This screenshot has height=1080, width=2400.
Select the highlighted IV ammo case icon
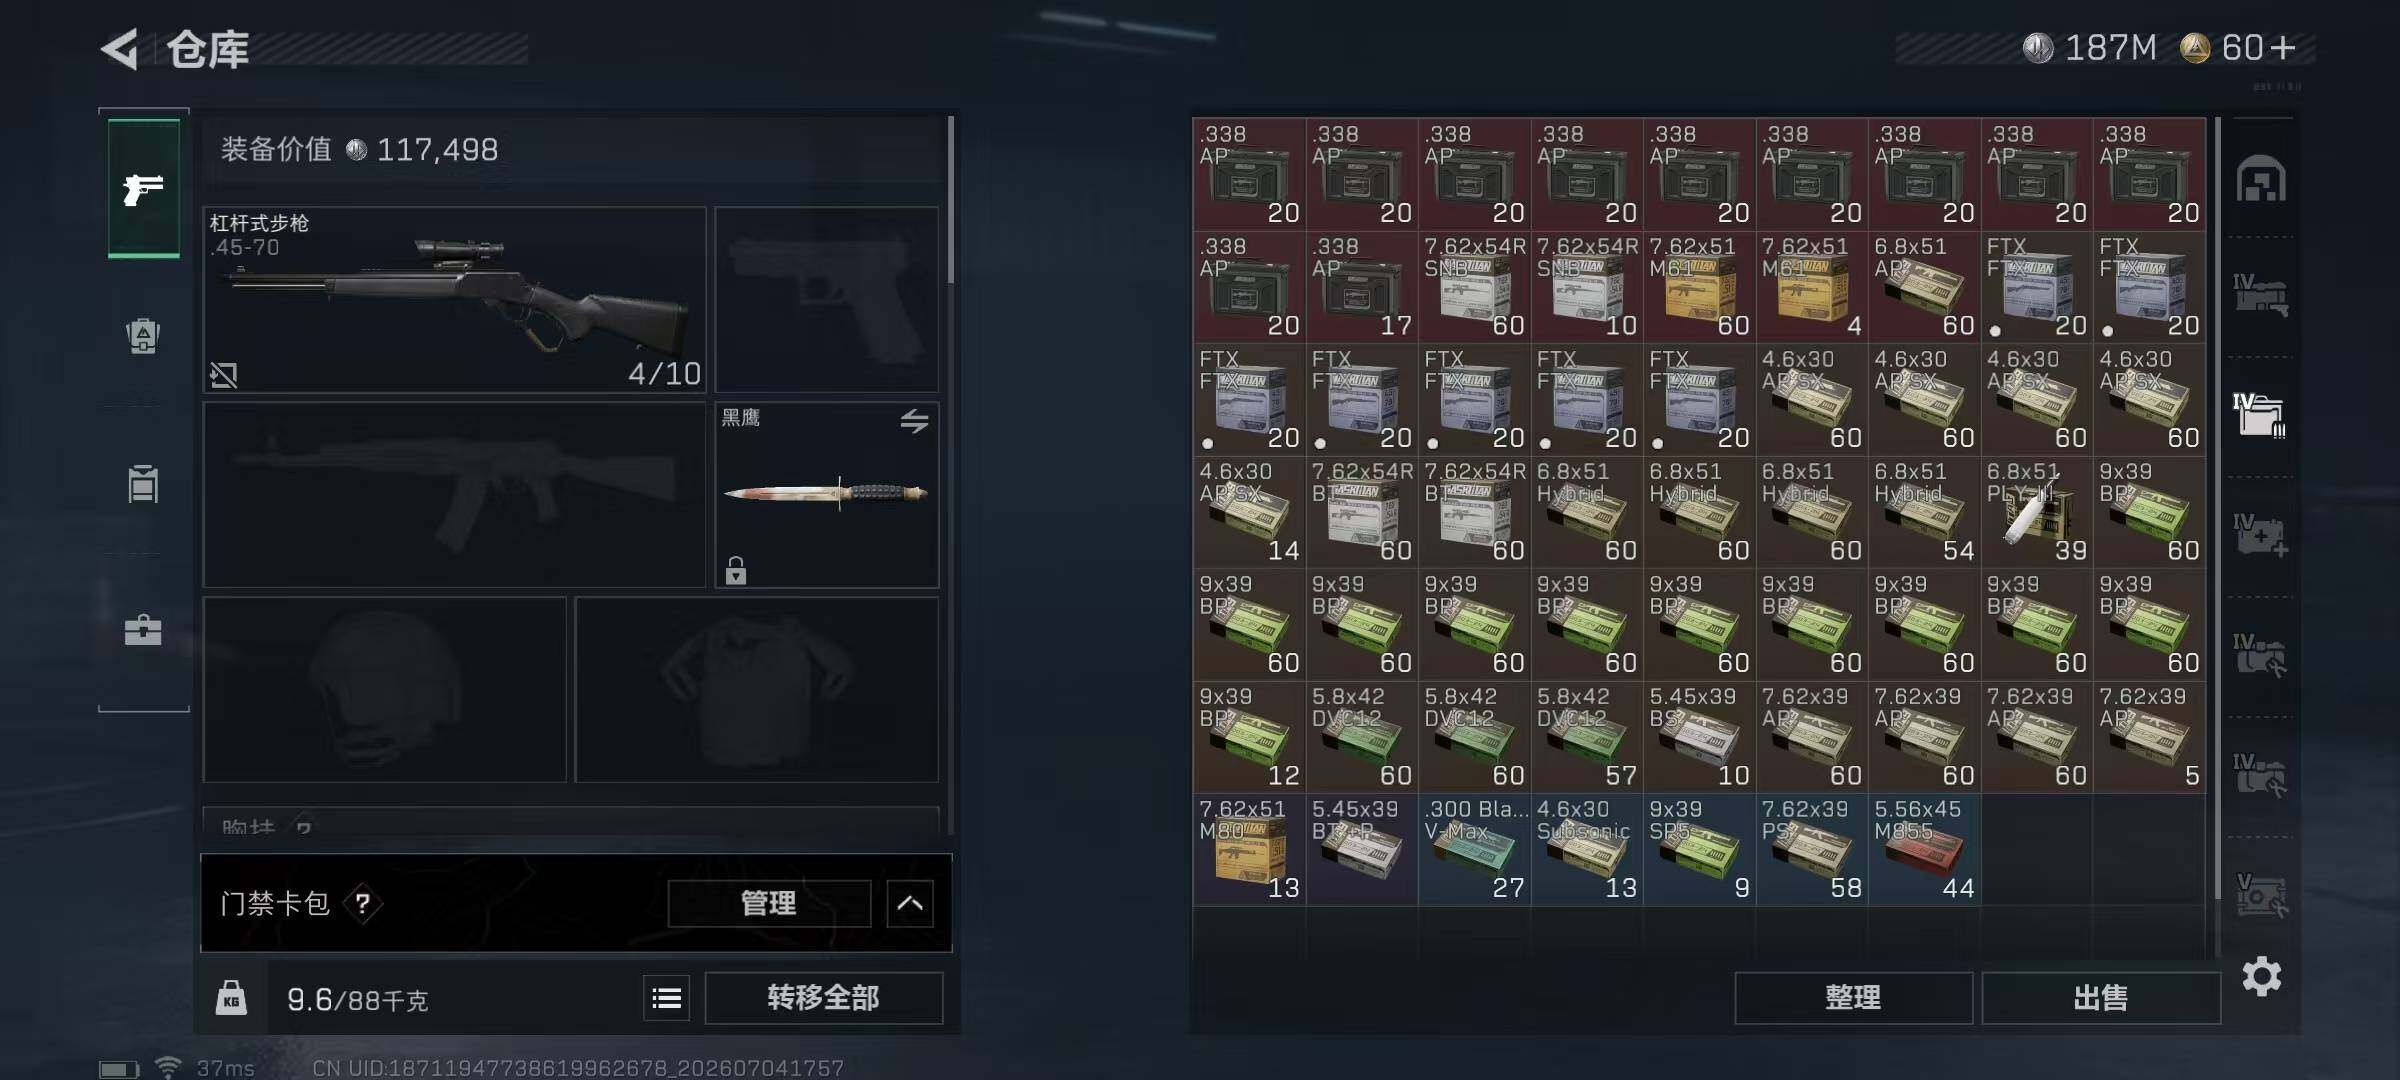tap(2261, 416)
